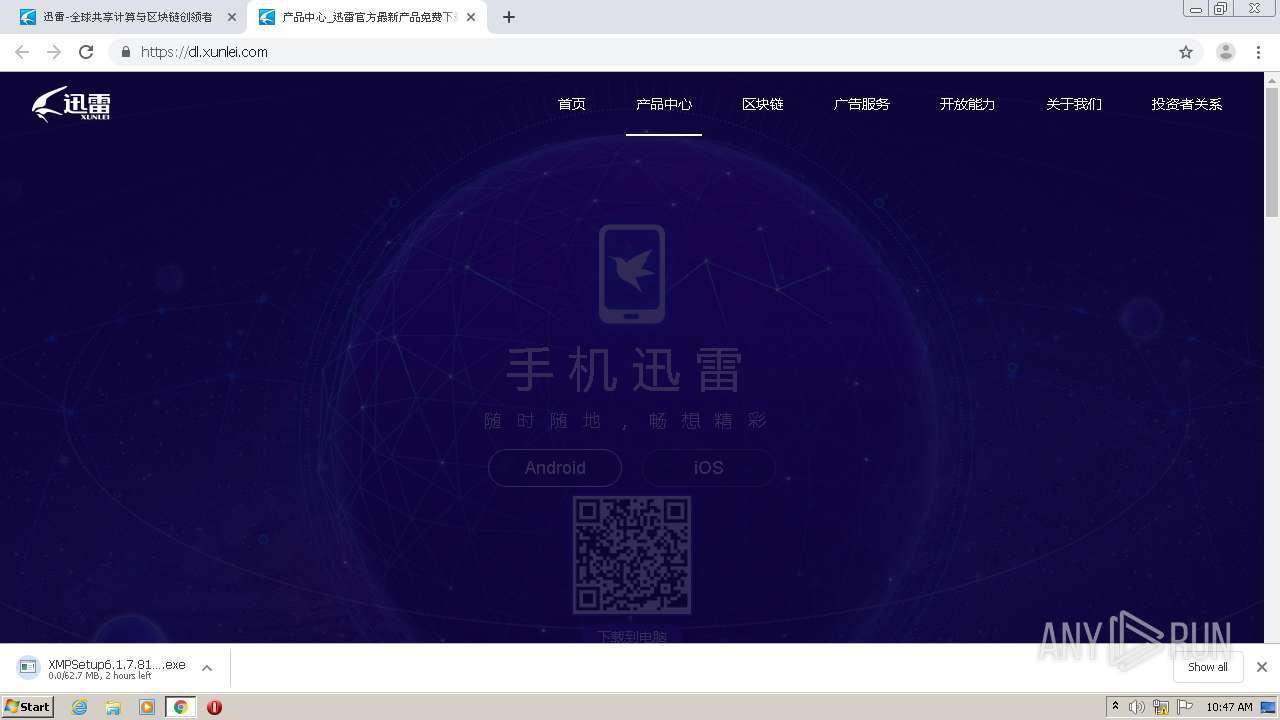This screenshot has height=720, width=1280.
Task: Click the Android download button
Action: pos(555,468)
